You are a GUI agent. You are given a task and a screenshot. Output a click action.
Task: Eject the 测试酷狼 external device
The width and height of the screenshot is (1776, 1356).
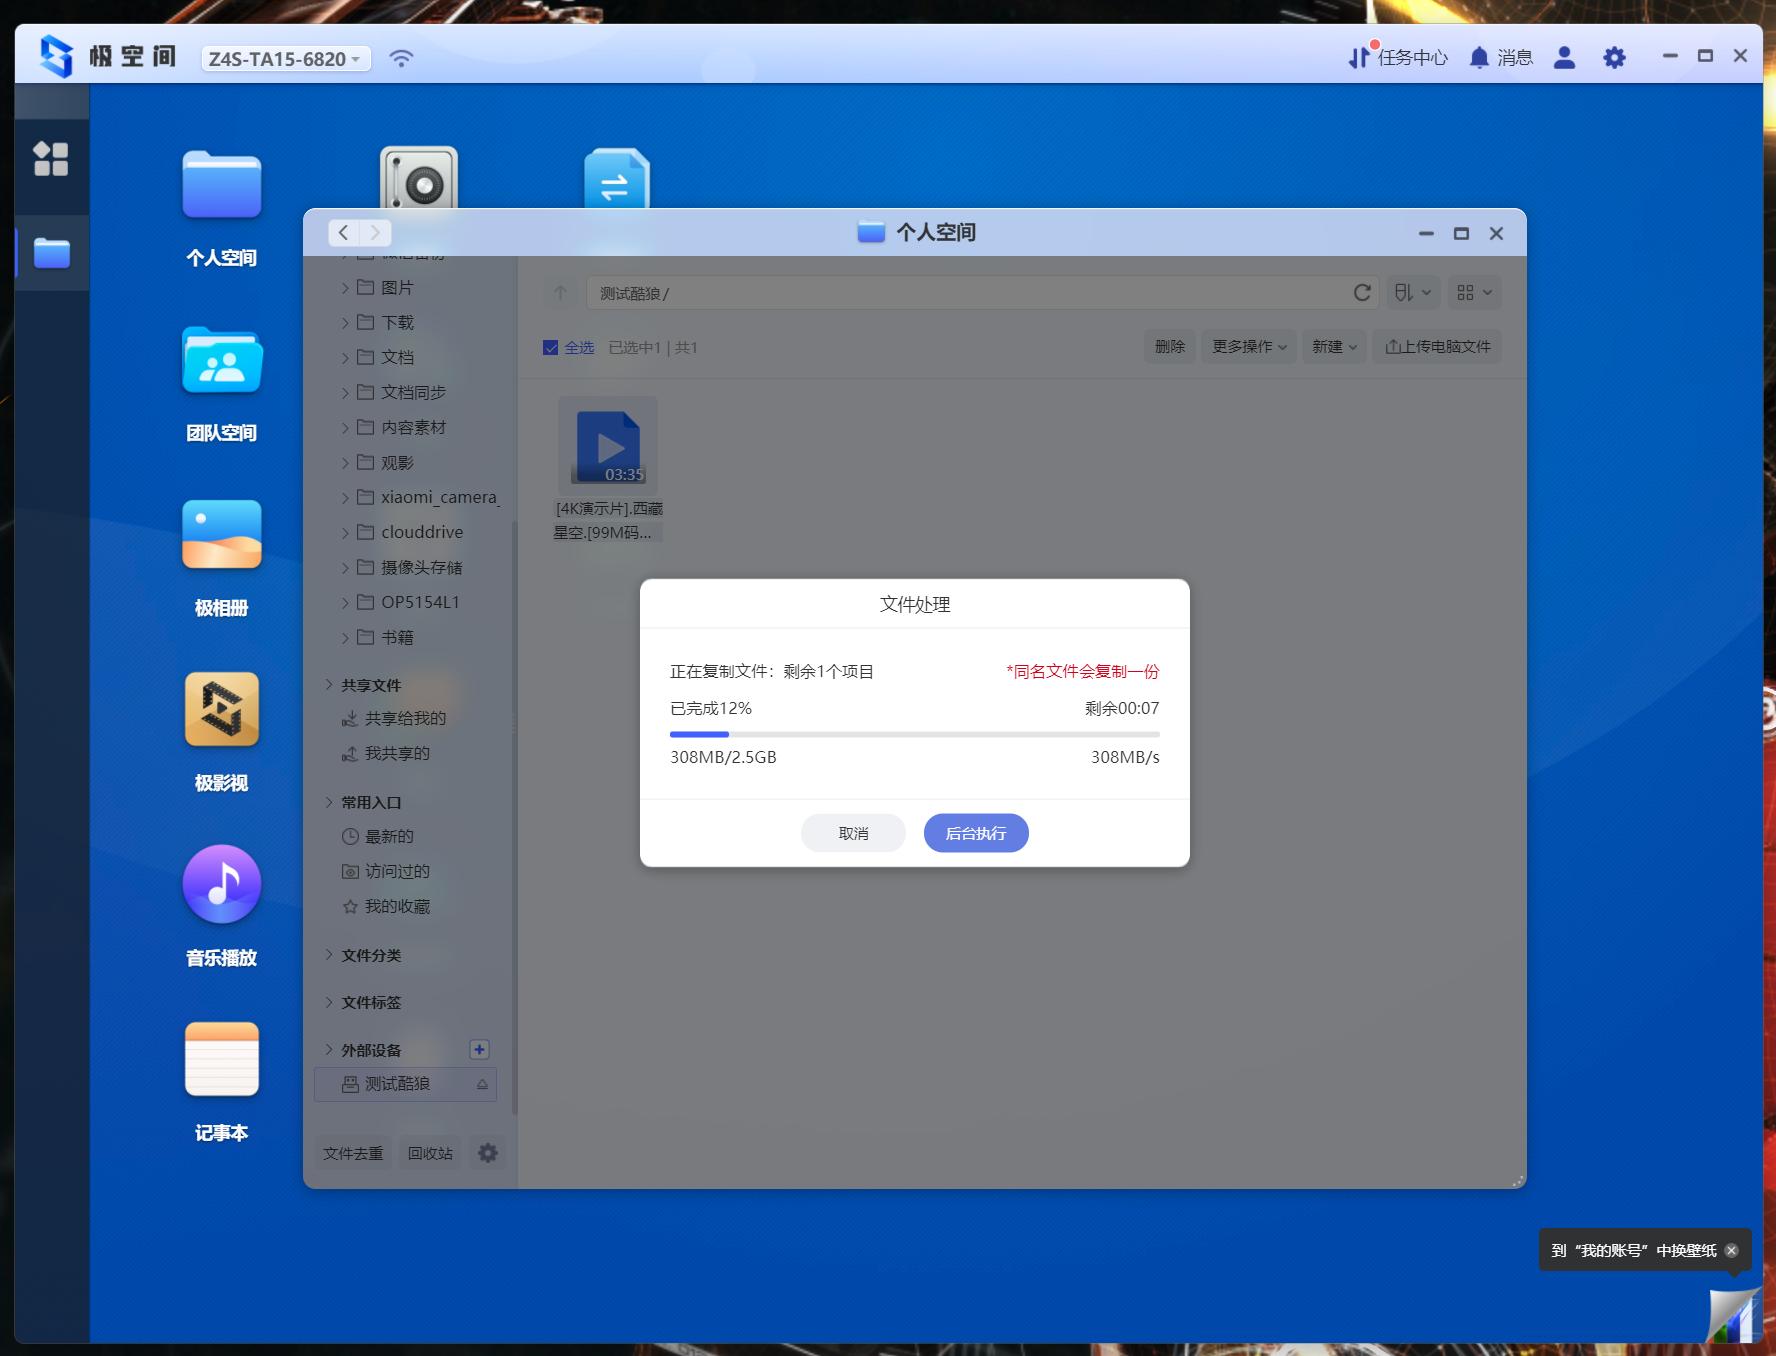click(x=482, y=1084)
